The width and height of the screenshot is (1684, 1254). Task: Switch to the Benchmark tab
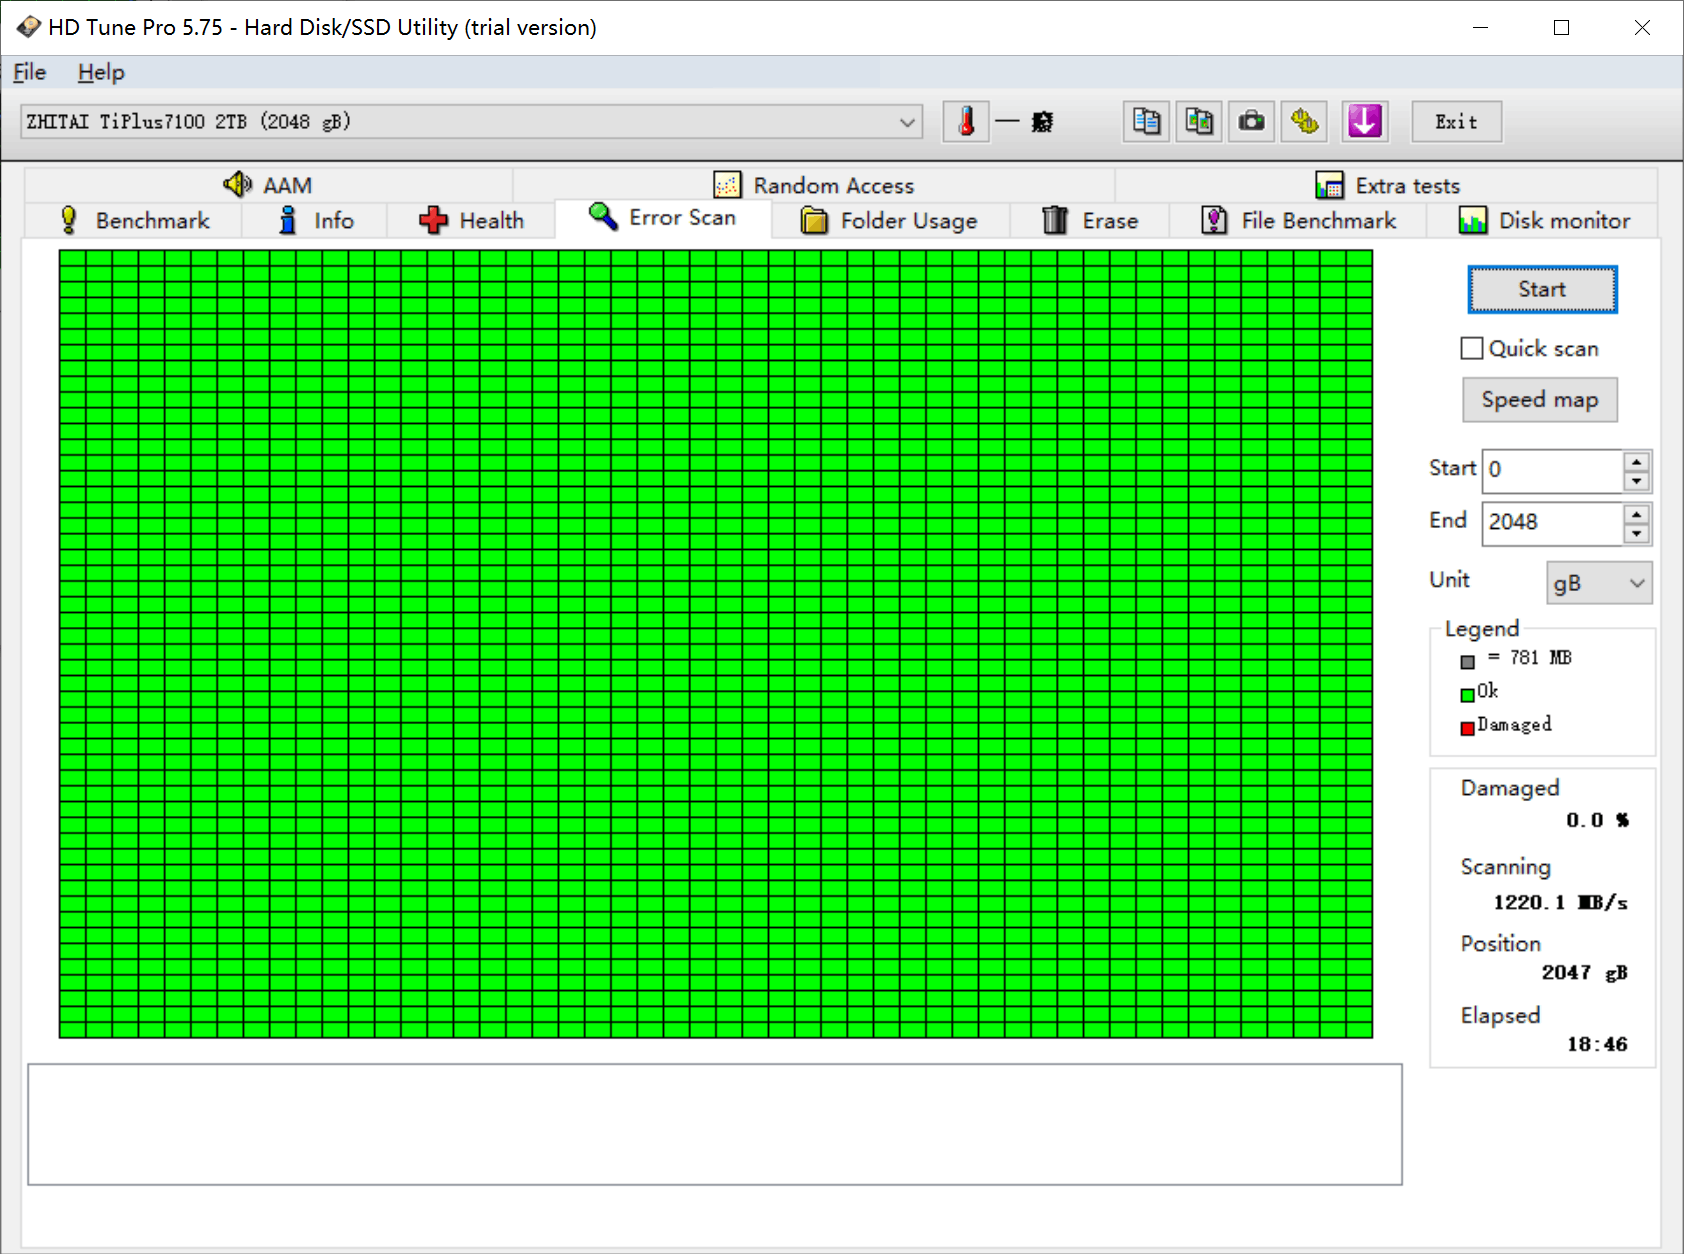tap(133, 220)
